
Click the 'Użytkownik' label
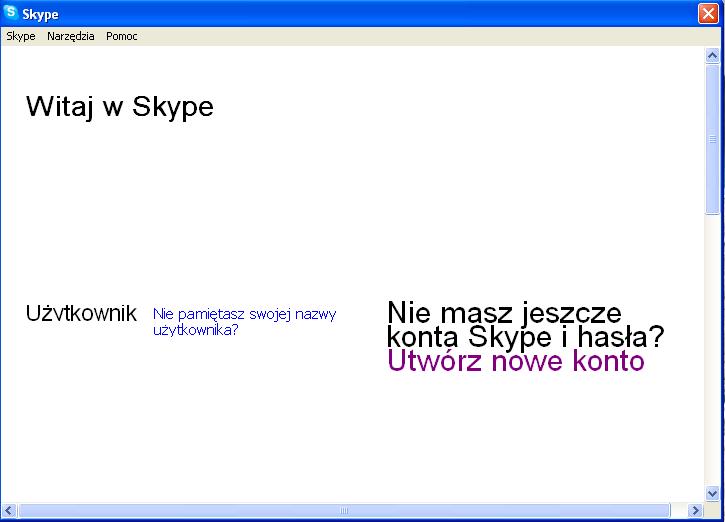(81, 313)
